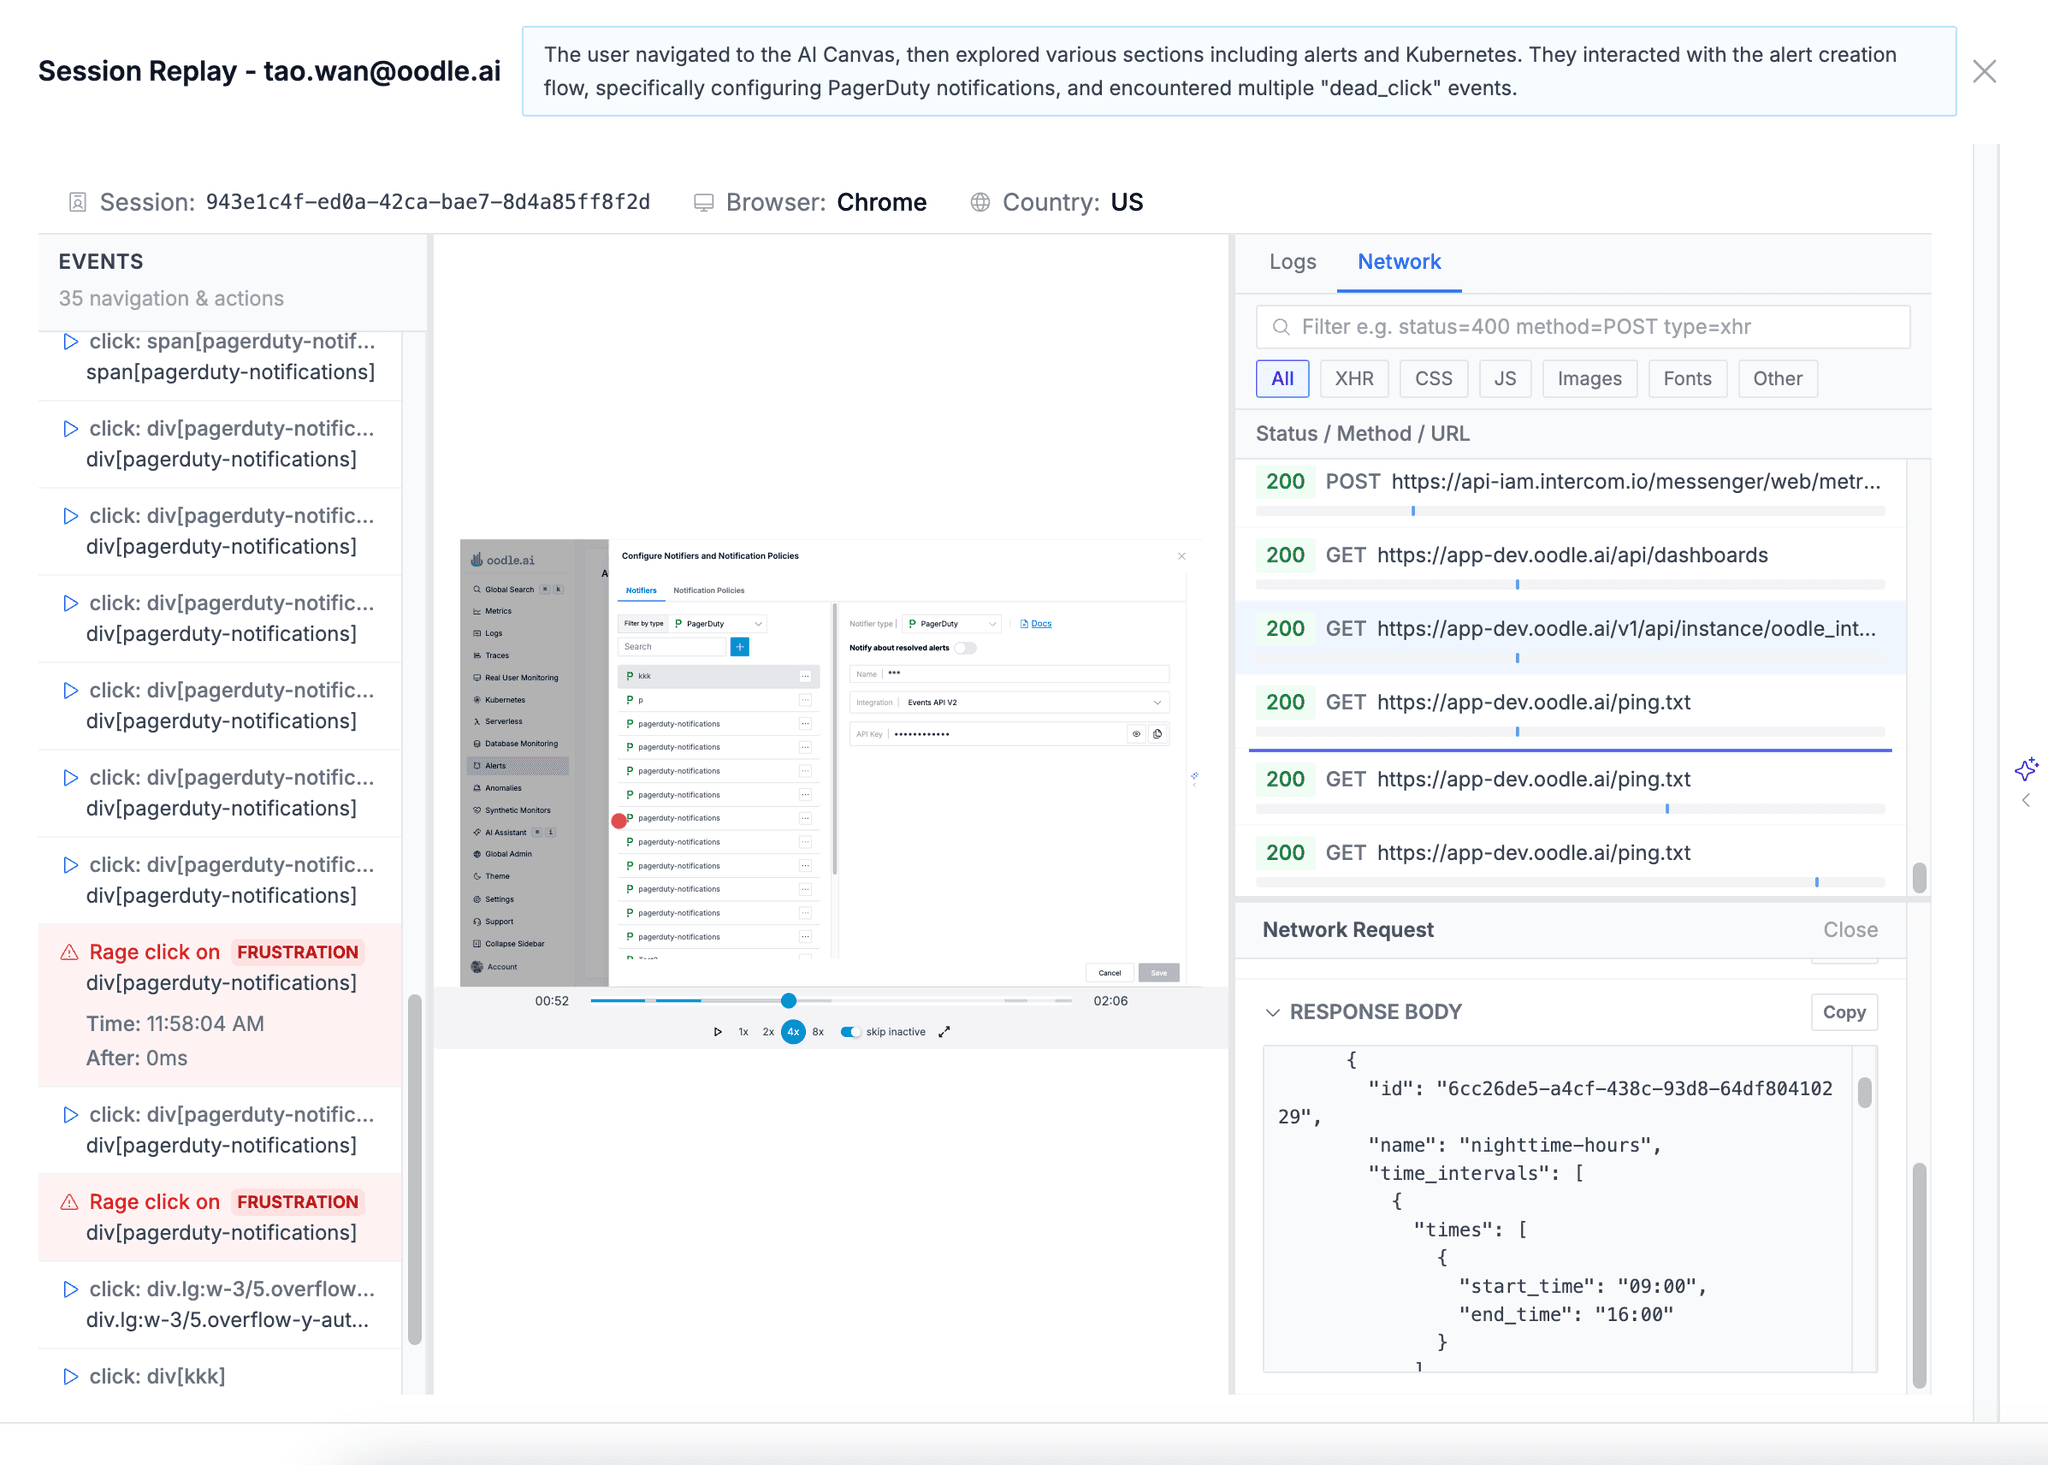Select the api/dashboards GET request row
This screenshot has width=2048, height=1465.
pyautogui.click(x=1570, y=563)
